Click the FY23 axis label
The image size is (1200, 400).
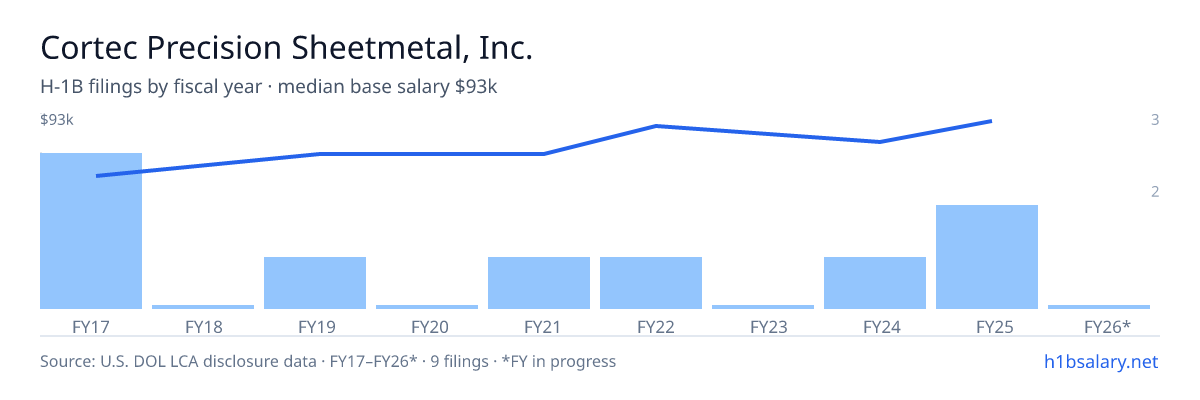coord(763,326)
